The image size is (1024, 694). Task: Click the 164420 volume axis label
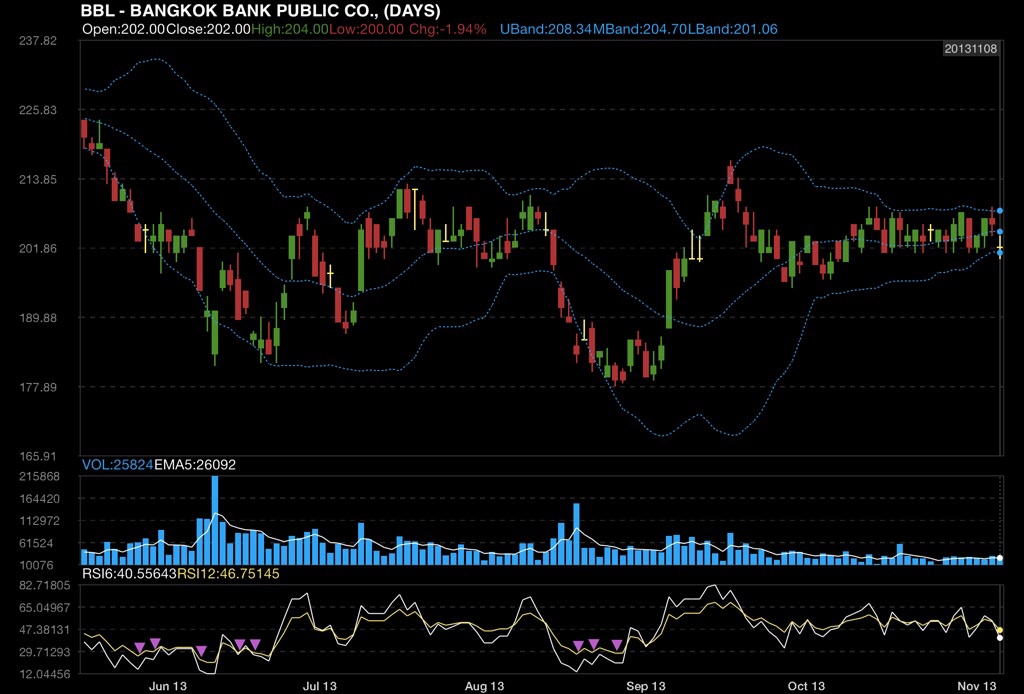coord(40,499)
